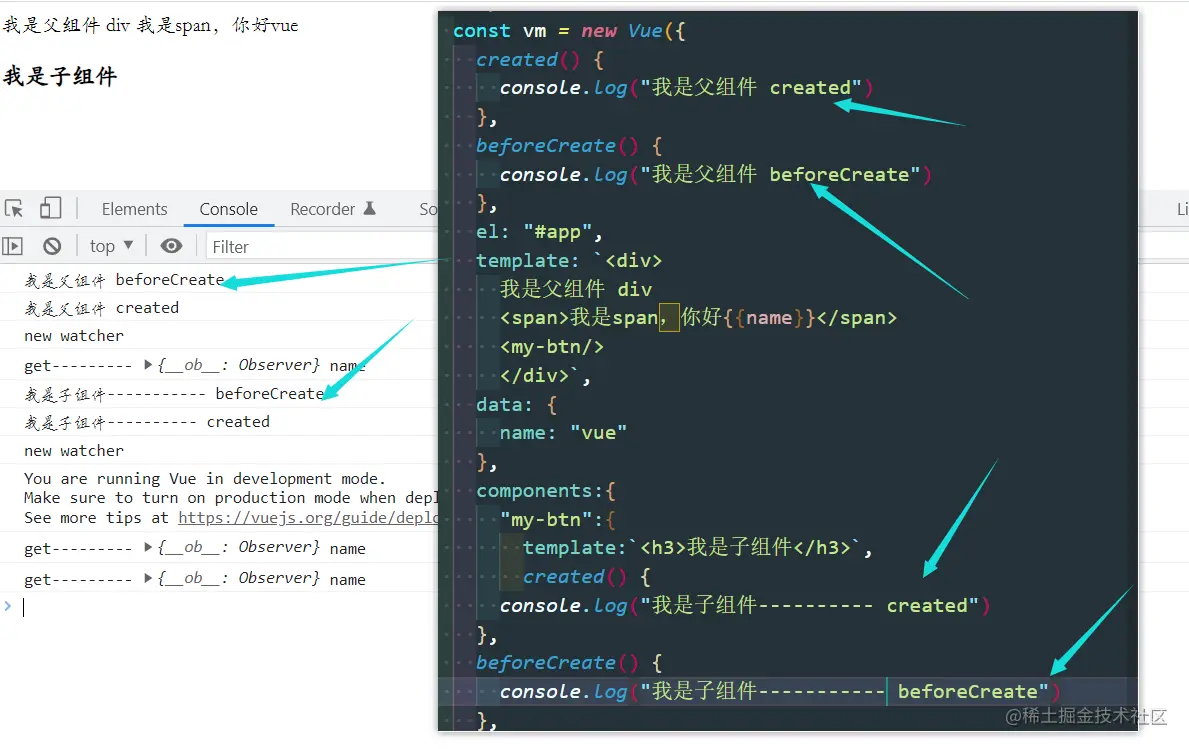
Task: Open the vuejs.org deployment guide link
Action: 308,518
